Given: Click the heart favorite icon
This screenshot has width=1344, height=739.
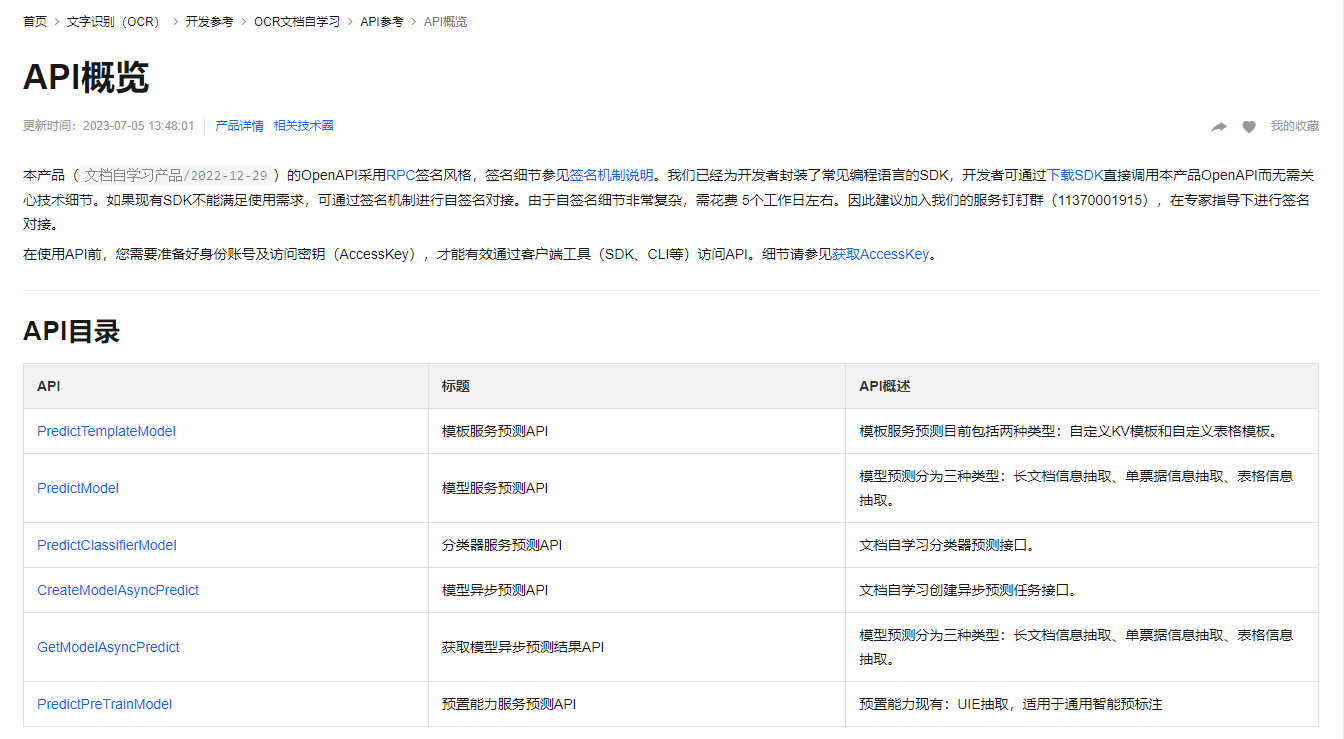Looking at the screenshot, I should (1249, 127).
